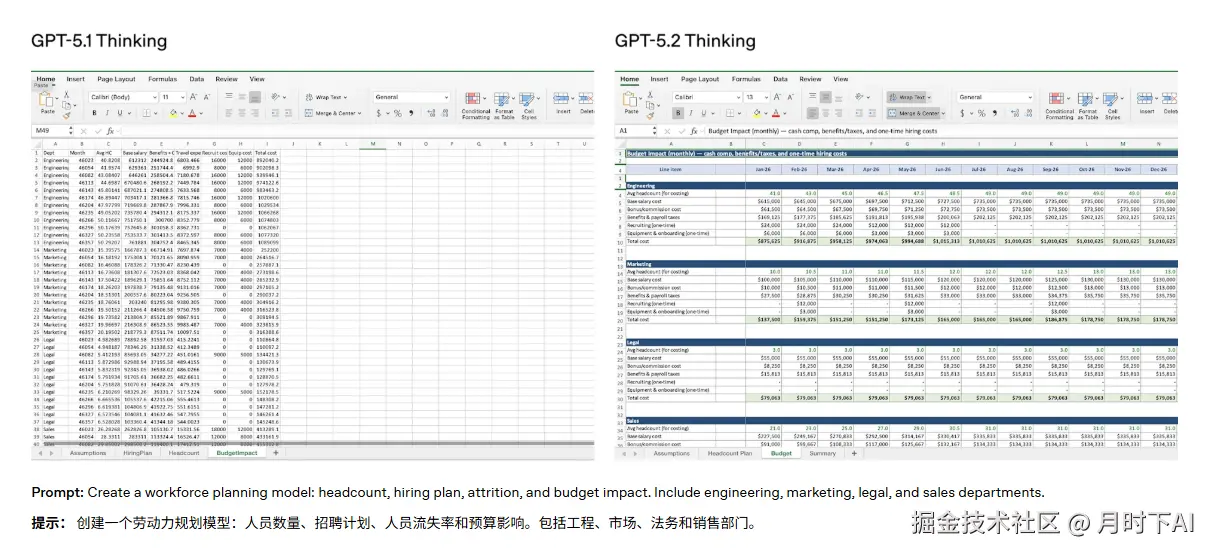Viewport: 1213px width, 554px height.
Task: Toggle Bold in GPT-5.1 spreadsheet
Action: (94, 113)
